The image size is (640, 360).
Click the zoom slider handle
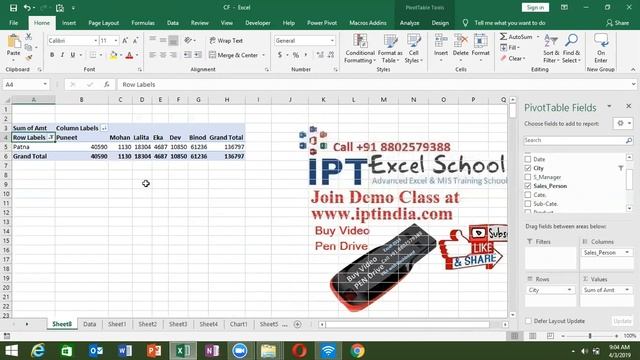point(590,336)
